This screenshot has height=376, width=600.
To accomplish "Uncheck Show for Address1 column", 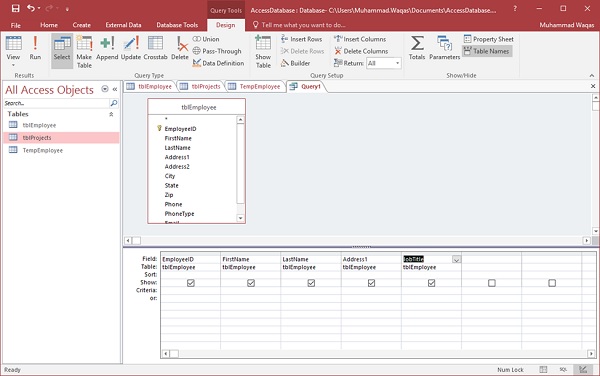I will [x=371, y=283].
